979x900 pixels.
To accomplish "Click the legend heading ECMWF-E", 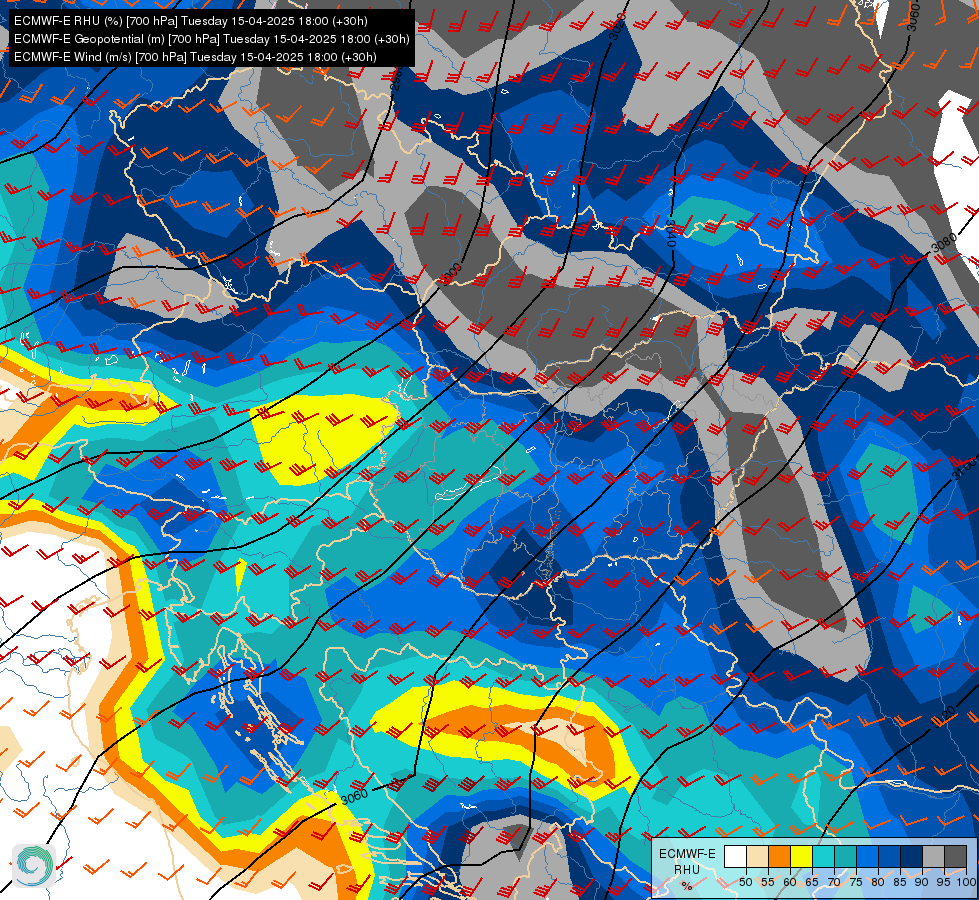I will click(687, 853).
